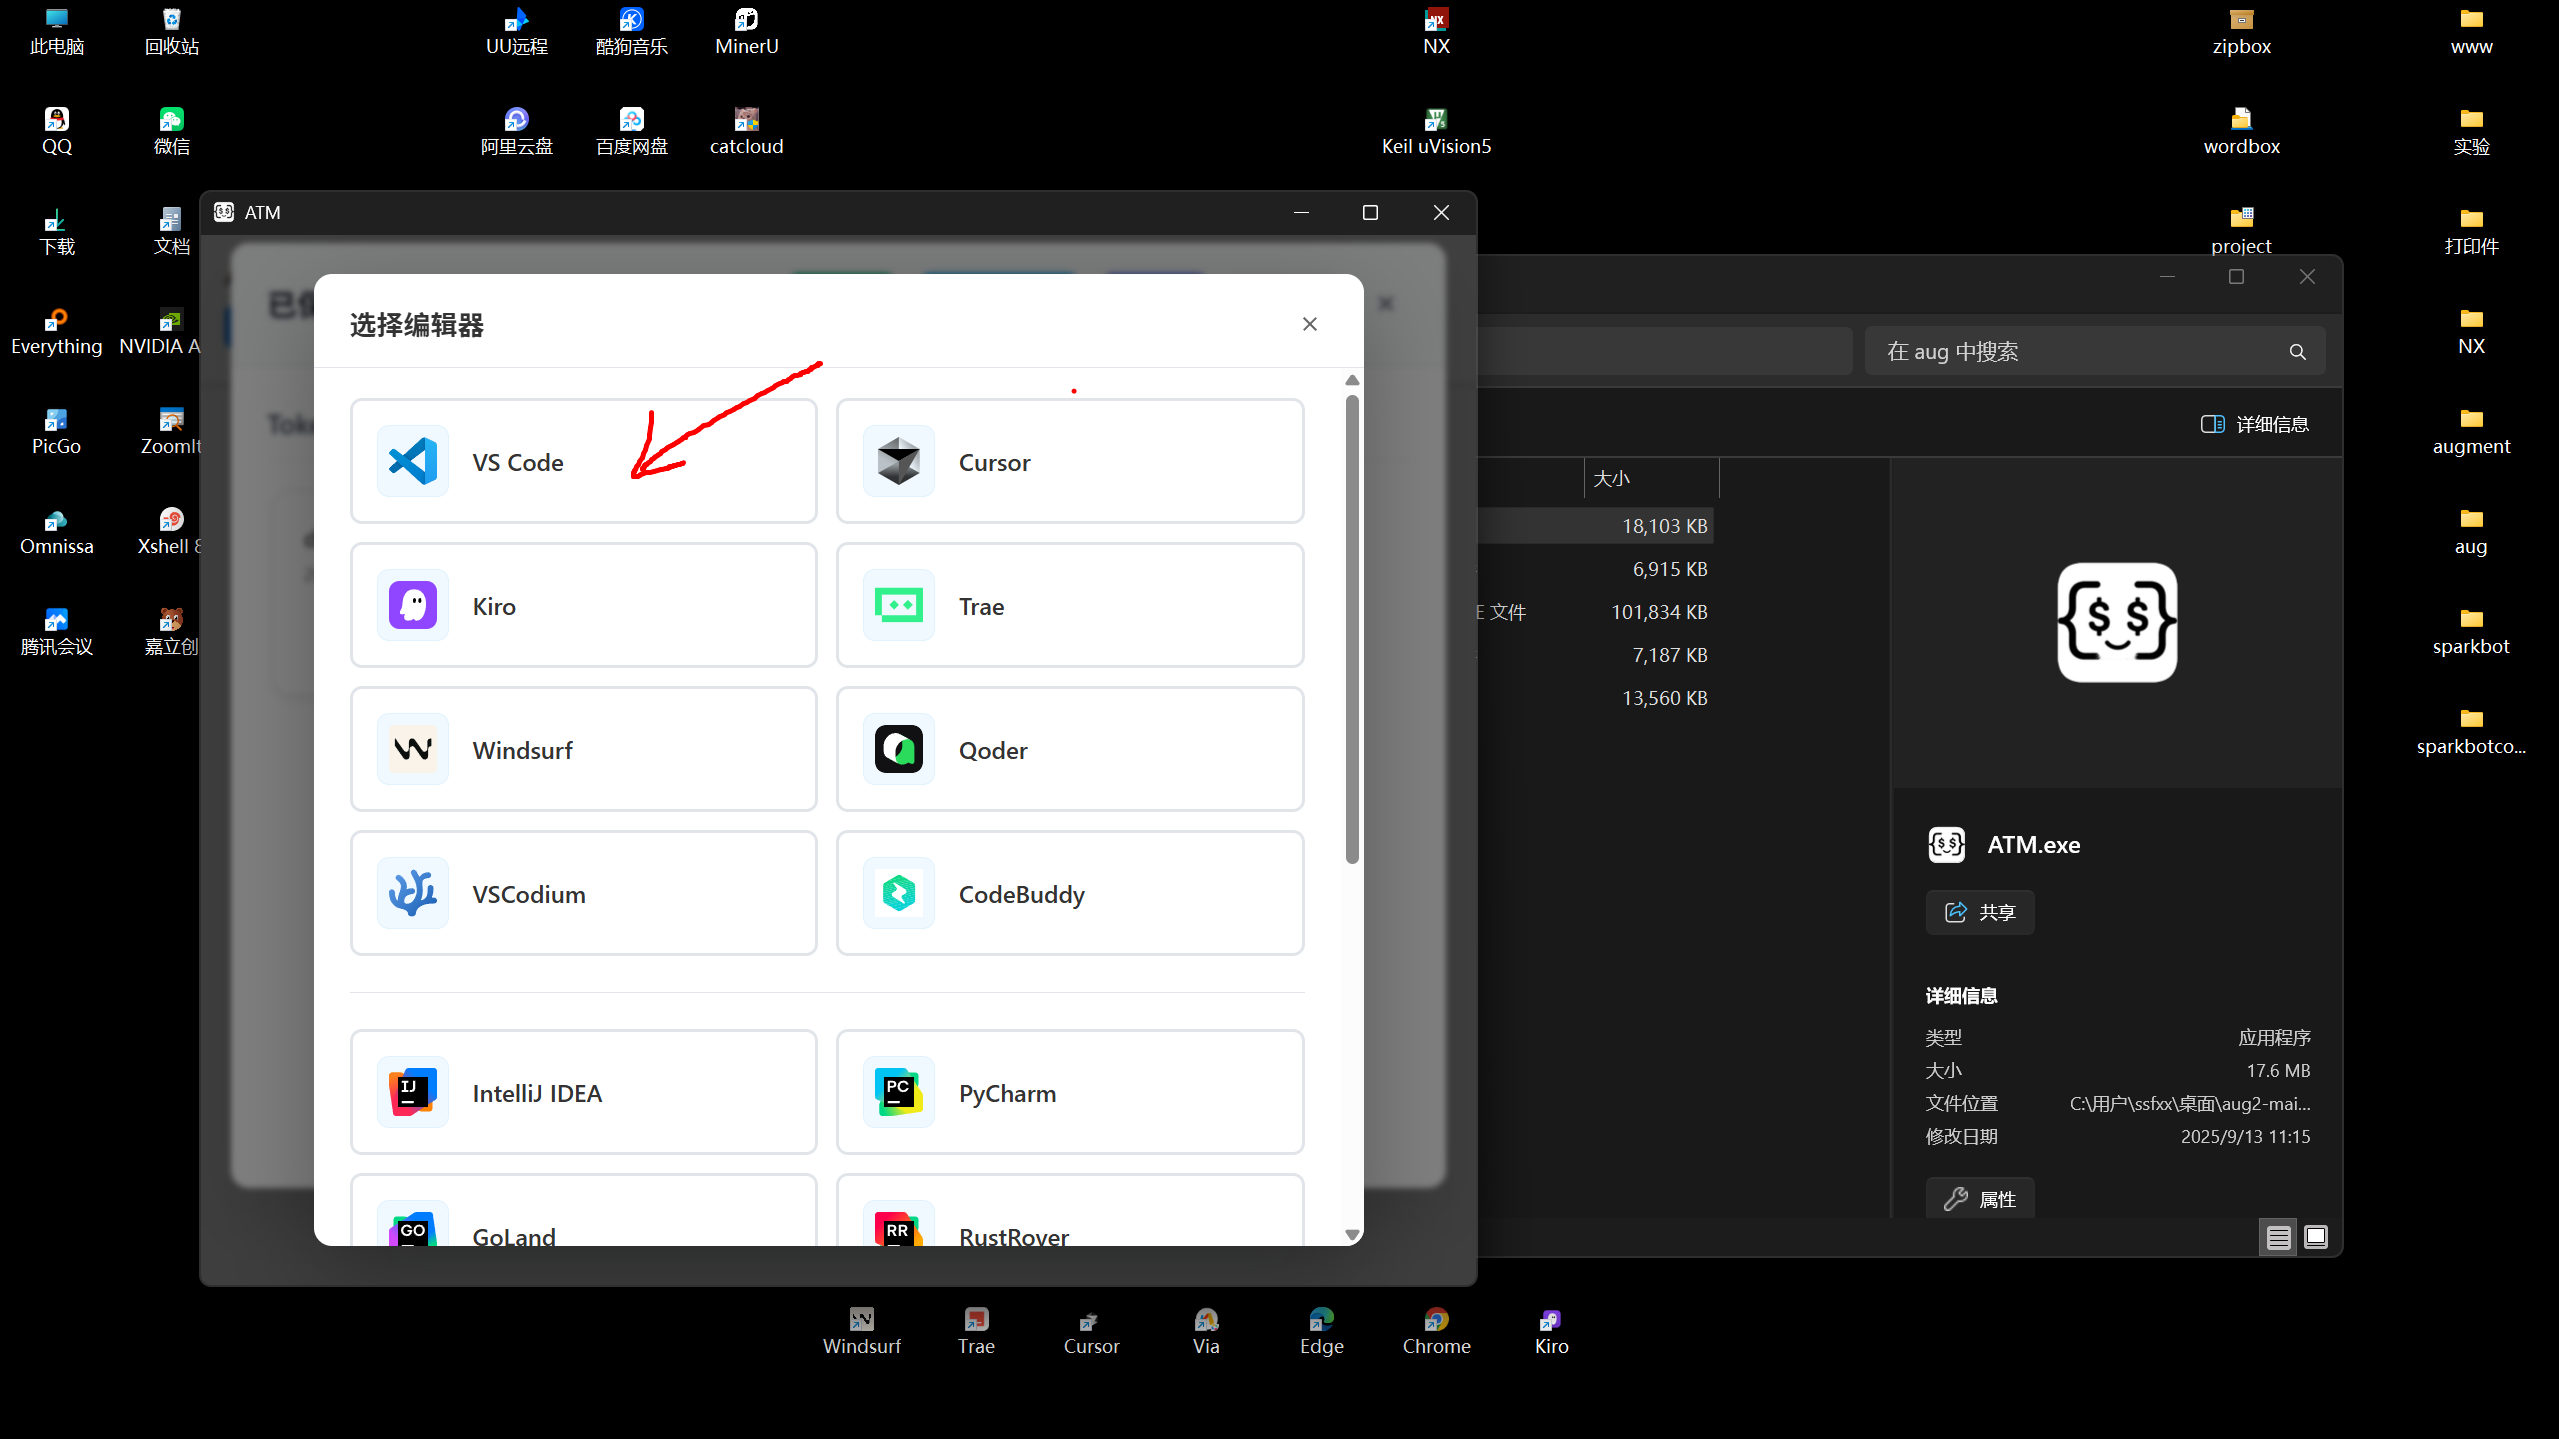Click the dialog scroll-up arrow
2559x1439 pixels.
[1352, 380]
